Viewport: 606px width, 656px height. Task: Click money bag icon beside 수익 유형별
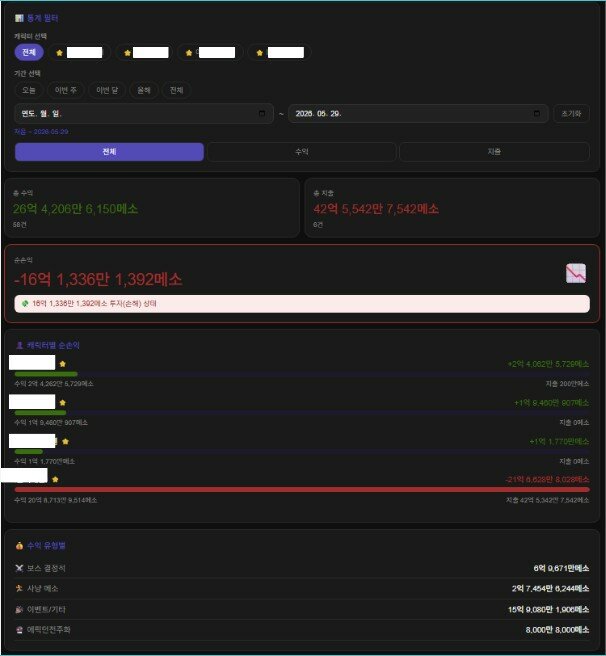pos(19,546)
